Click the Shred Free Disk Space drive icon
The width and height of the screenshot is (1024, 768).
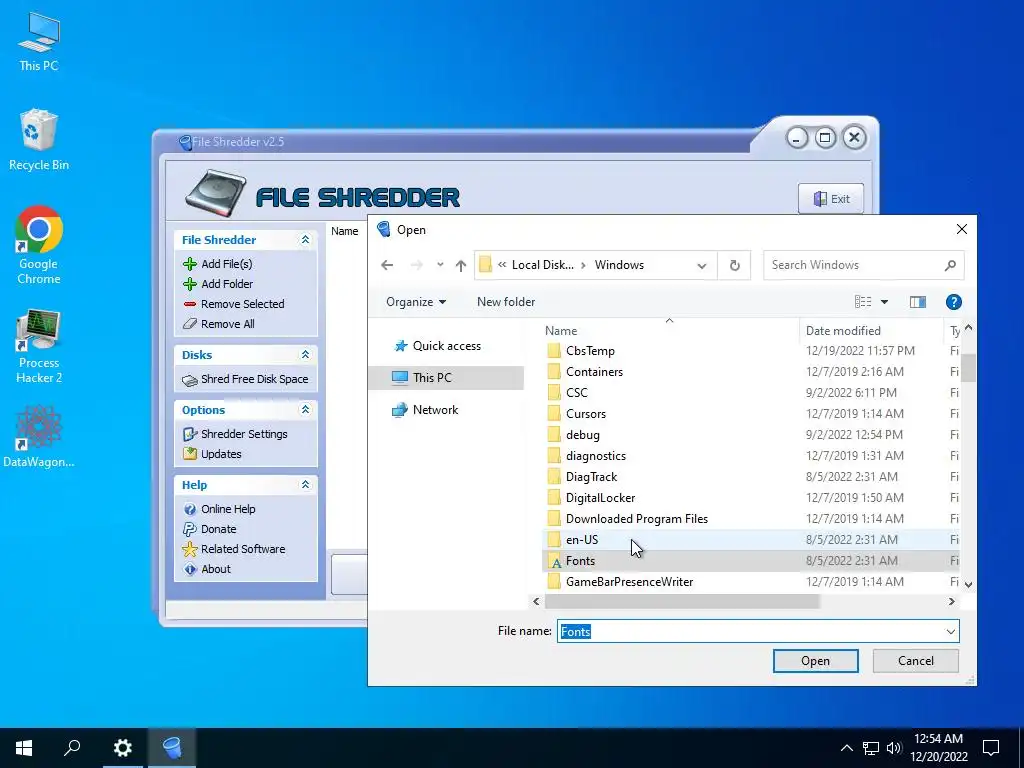tap(190, 380)
